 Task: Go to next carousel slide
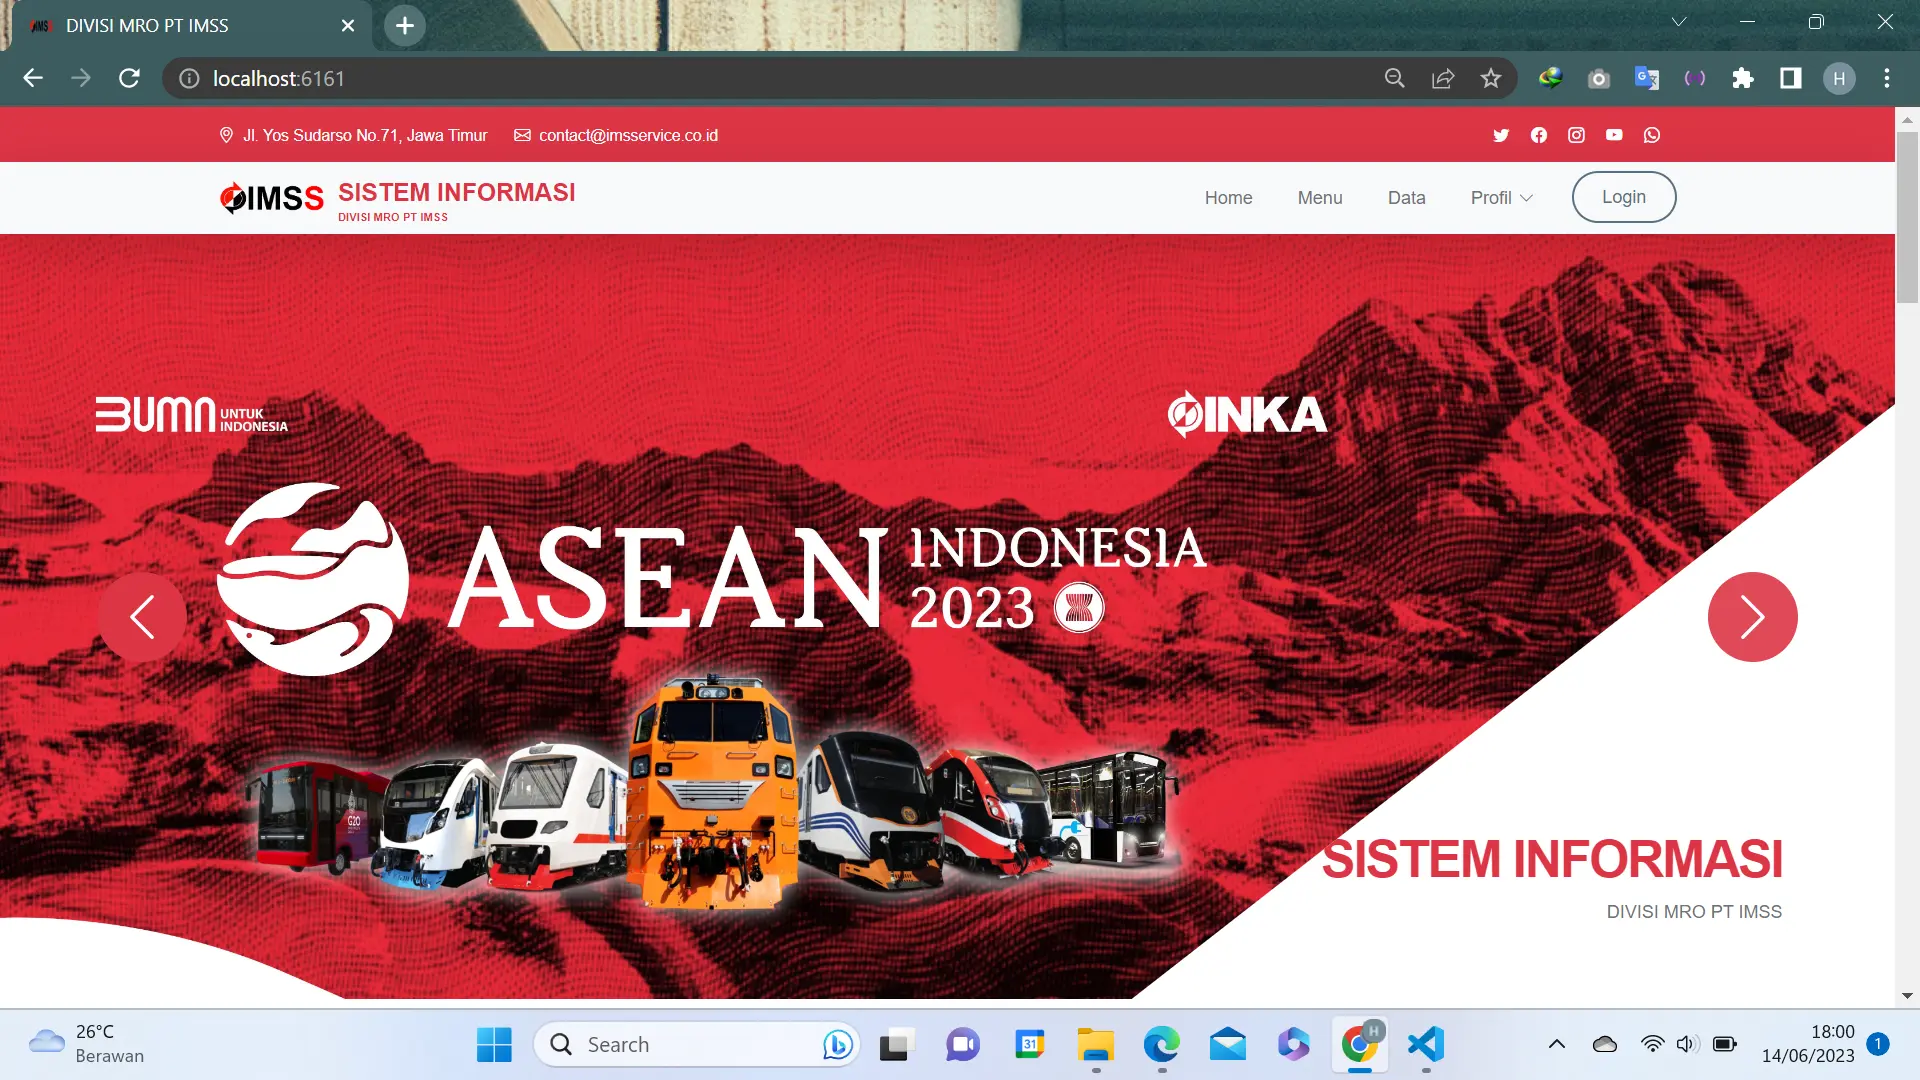click(x=1752, y=617)
